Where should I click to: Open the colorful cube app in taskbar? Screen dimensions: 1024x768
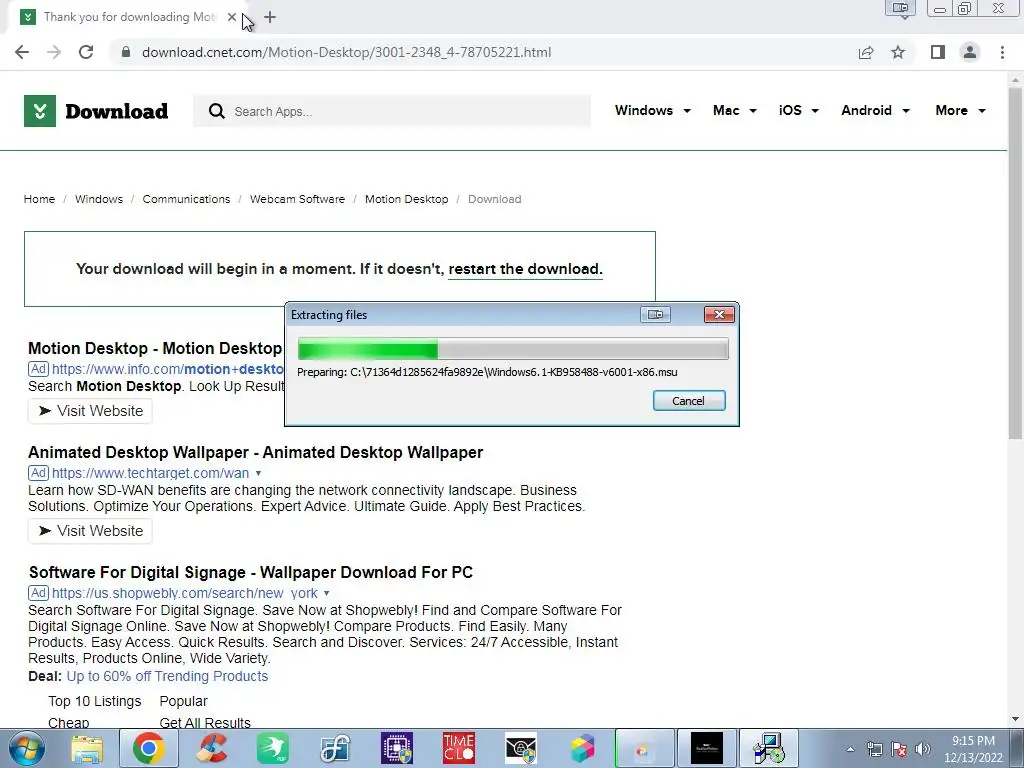(x=583, y=748)
